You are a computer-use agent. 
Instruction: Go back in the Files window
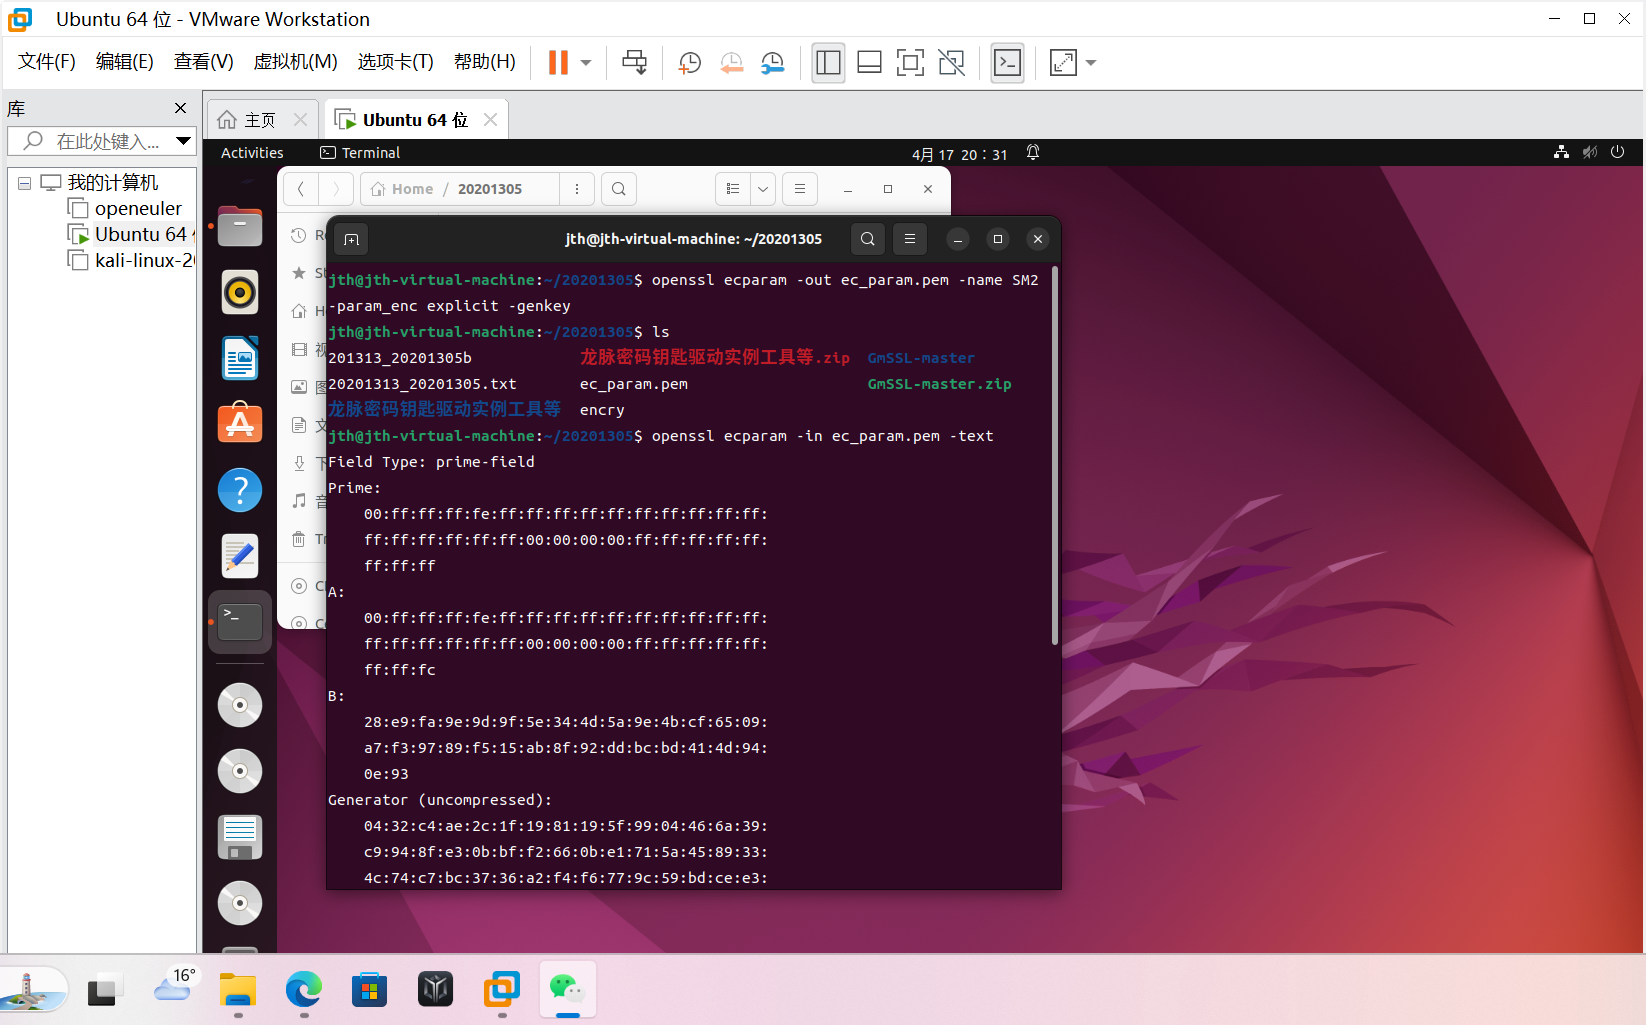coord(300,189)
